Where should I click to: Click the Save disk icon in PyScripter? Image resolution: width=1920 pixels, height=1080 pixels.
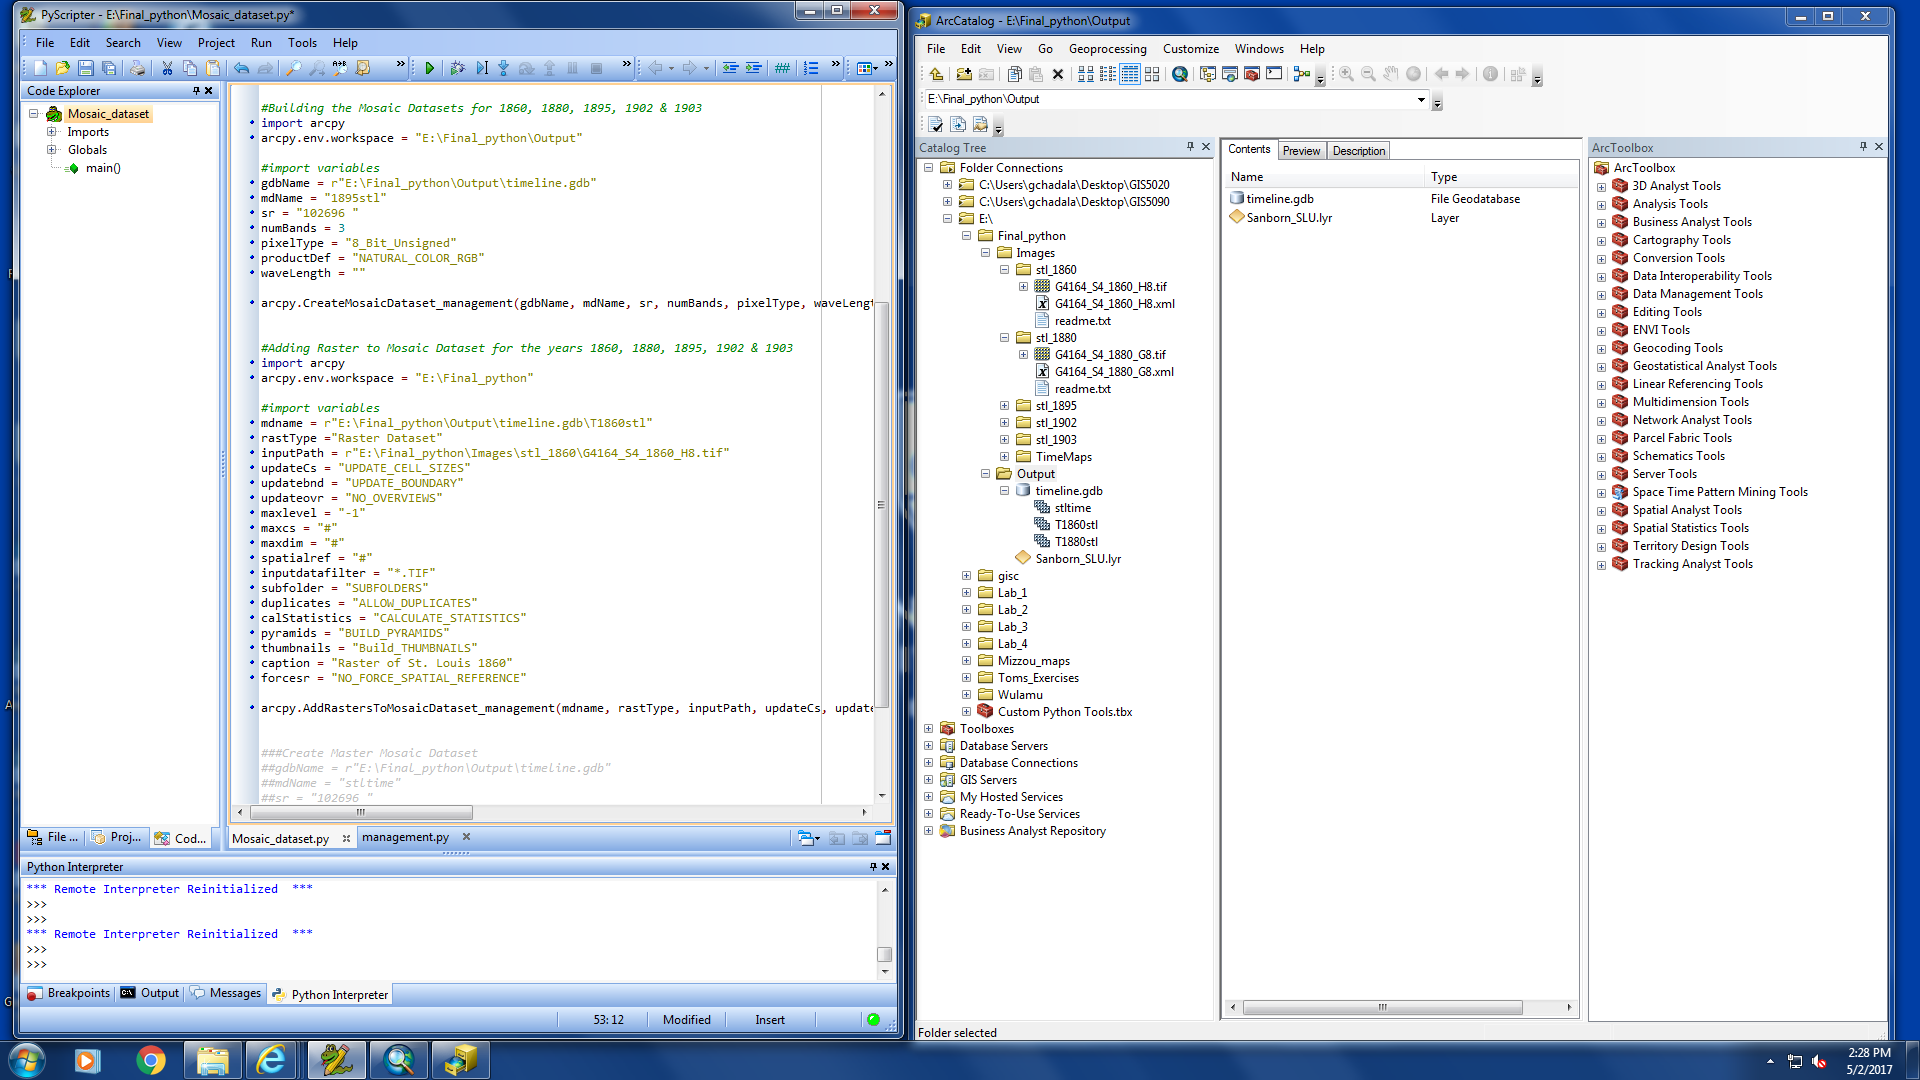85,68
